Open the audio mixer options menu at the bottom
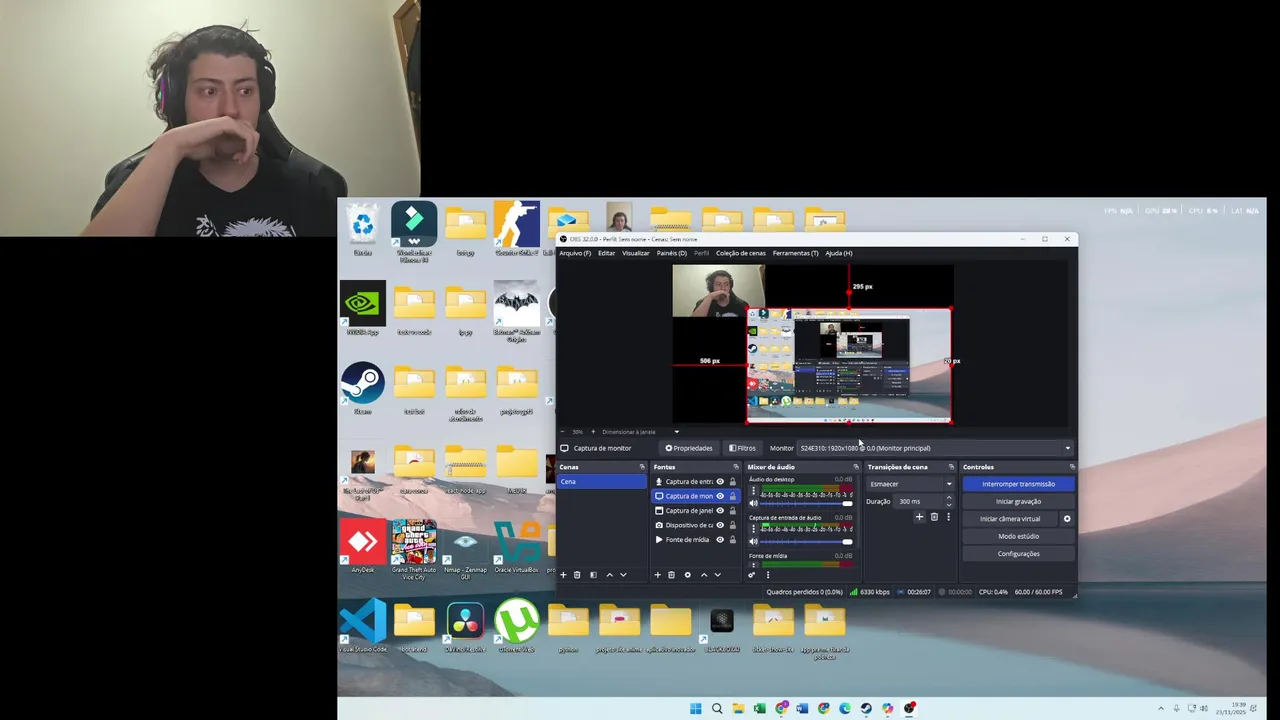 point(768,575)
